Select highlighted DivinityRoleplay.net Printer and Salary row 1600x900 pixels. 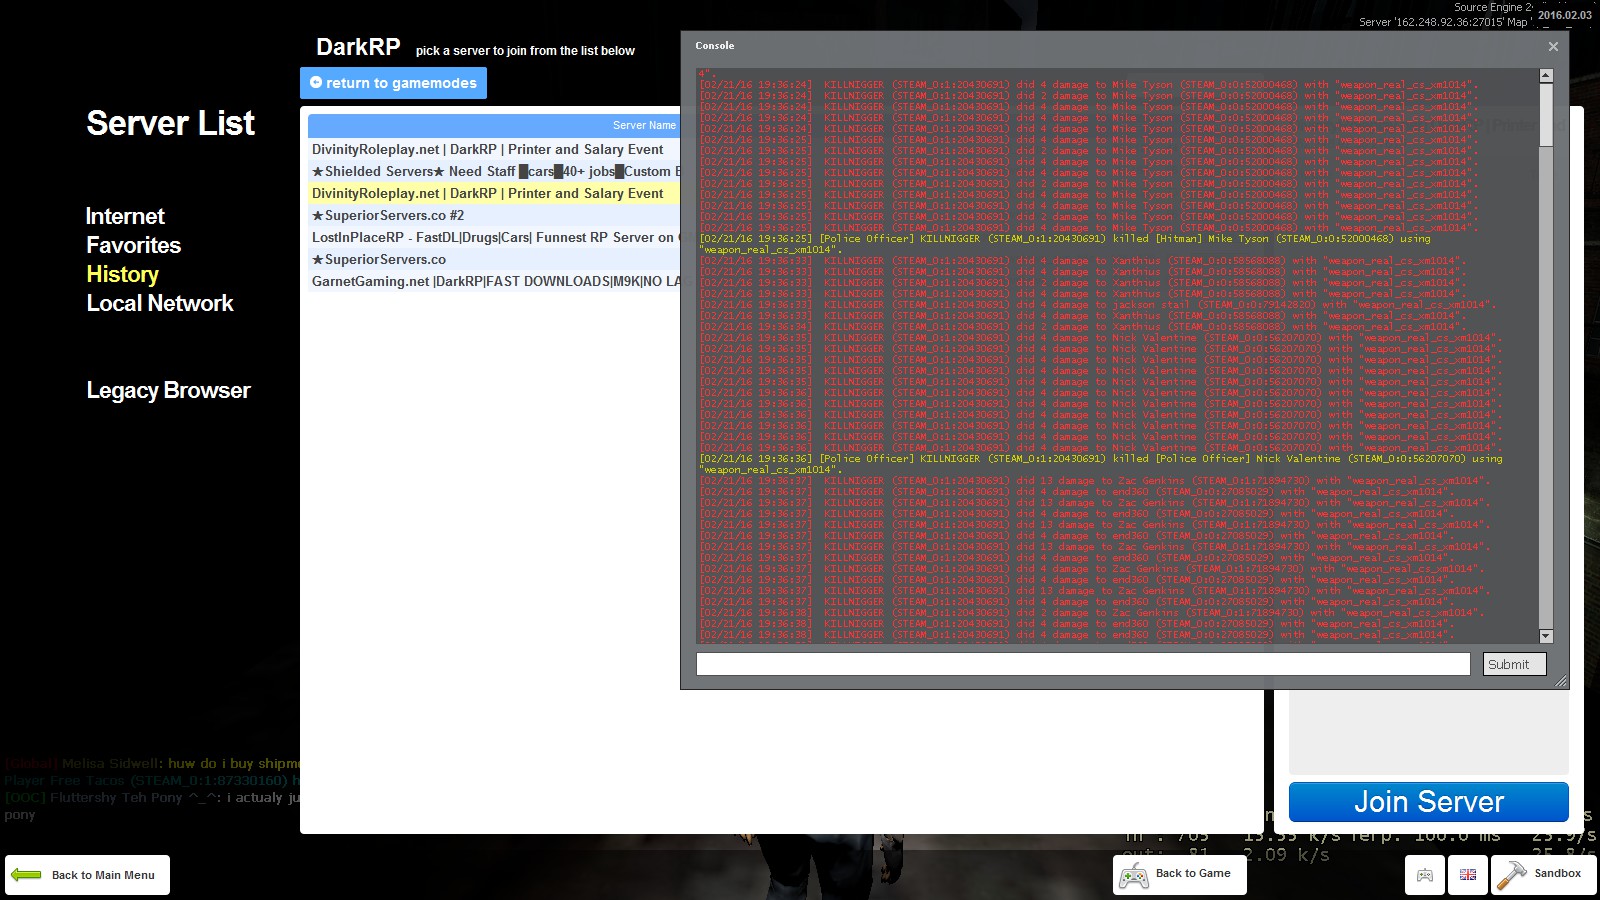click(x=494, y=193)
